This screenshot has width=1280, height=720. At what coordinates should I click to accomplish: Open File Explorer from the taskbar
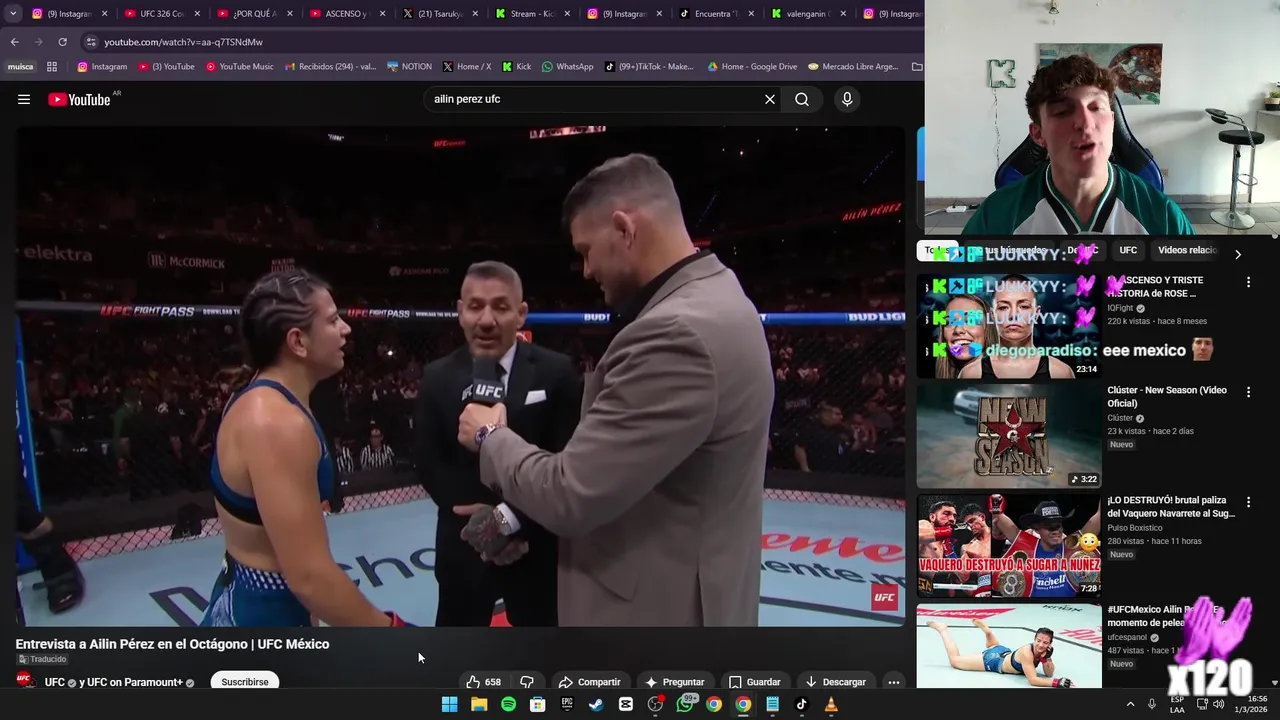pyautogui.click(x=479, y=704)
